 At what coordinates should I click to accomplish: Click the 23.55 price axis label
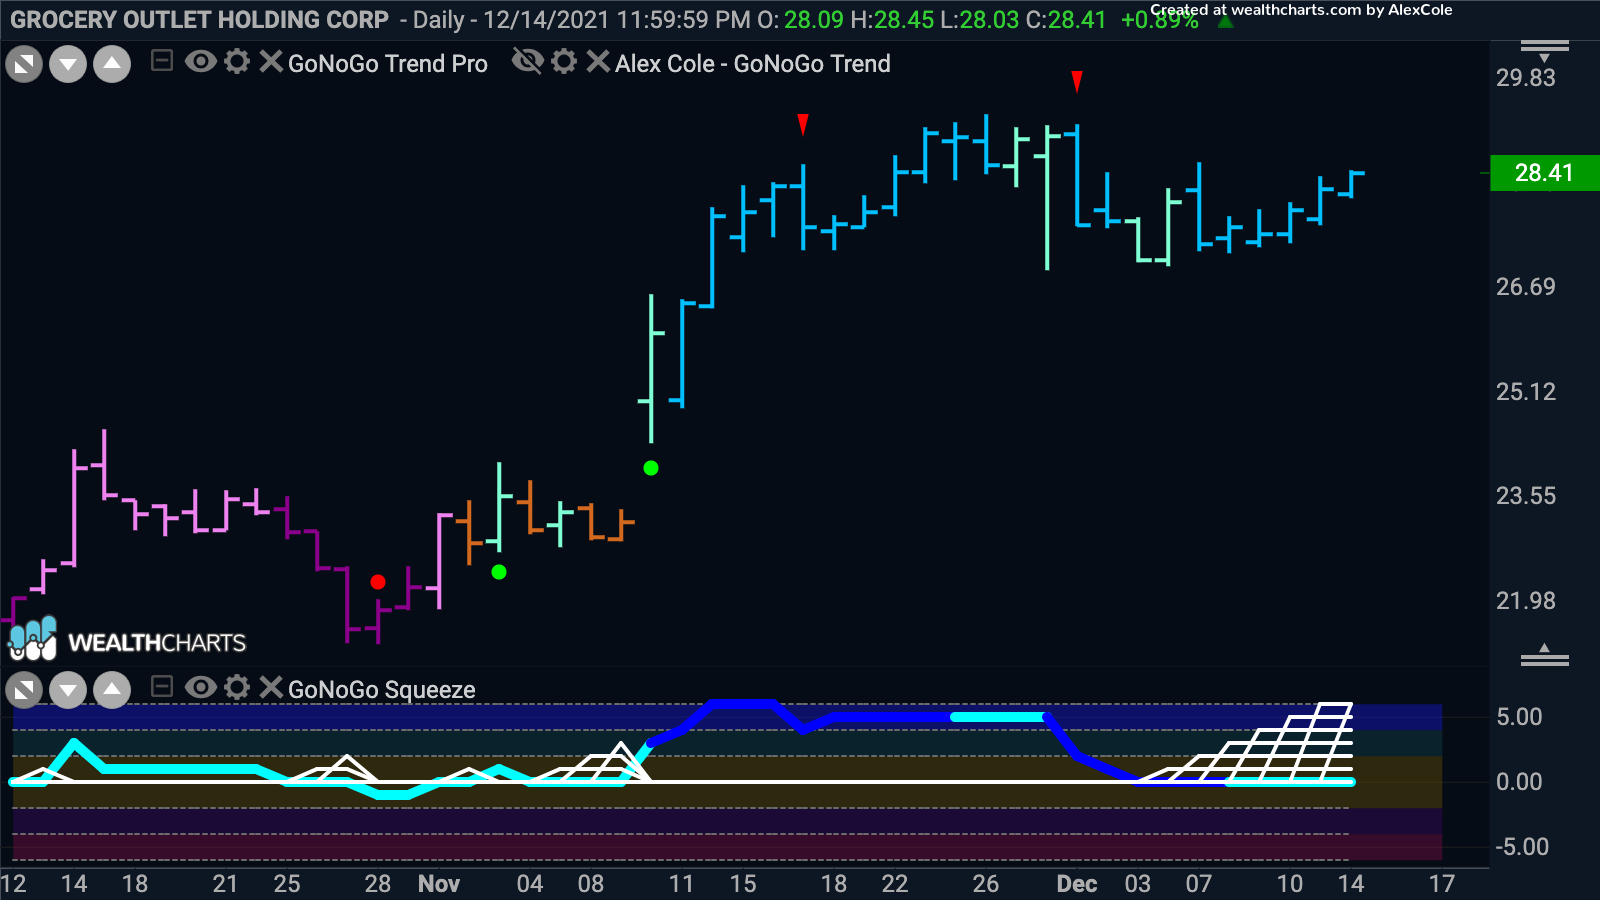1526,496
